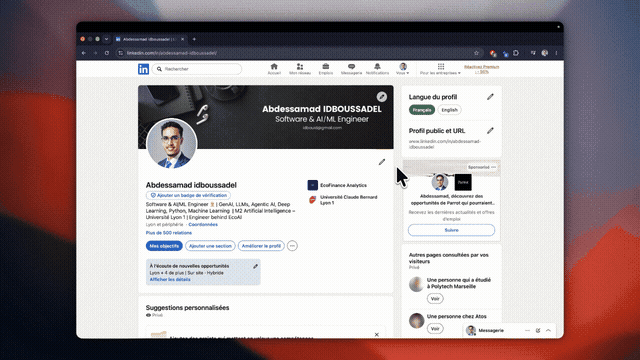Open the Notifications bell icon

377,69
